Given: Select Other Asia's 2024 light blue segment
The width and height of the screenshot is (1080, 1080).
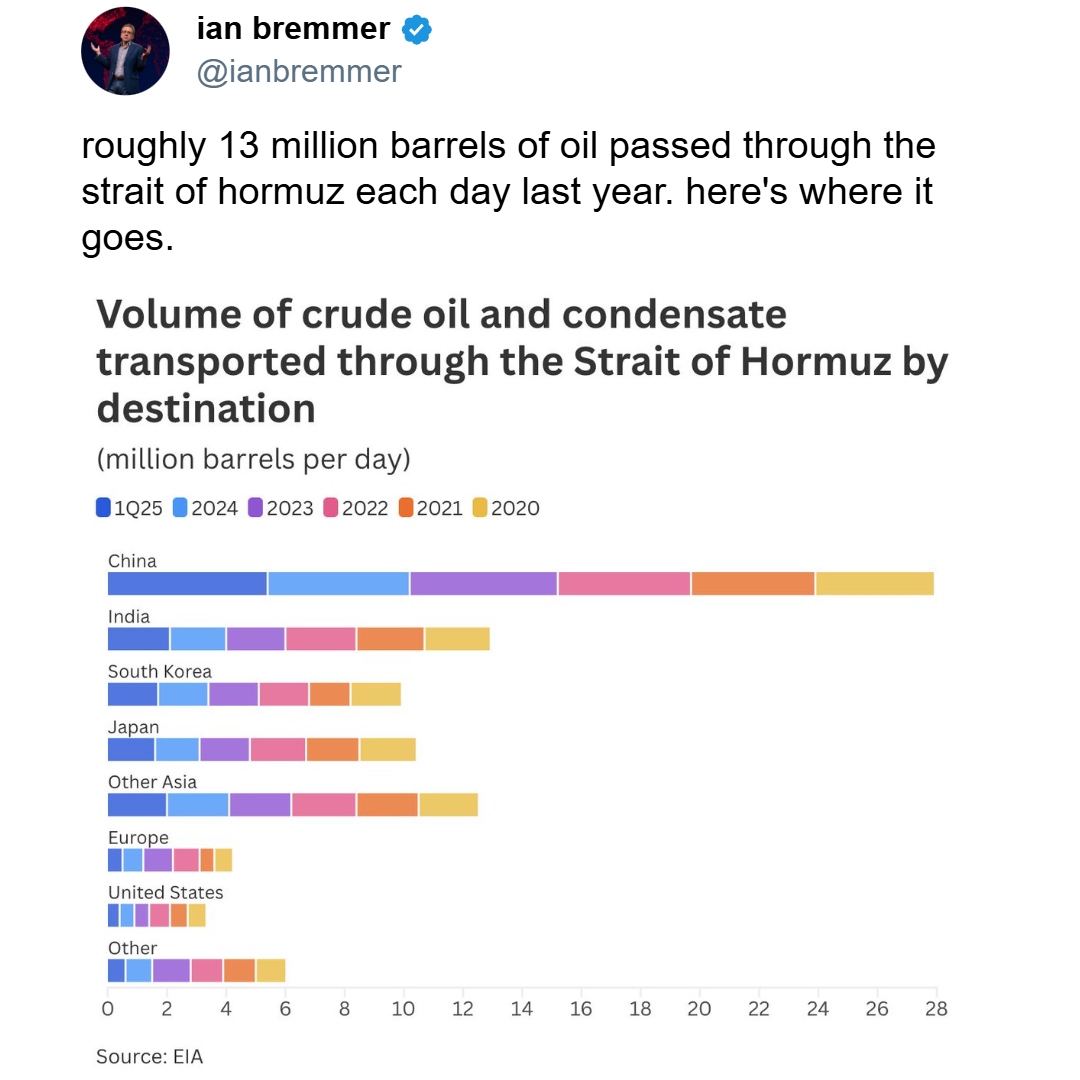Looking at the screenshot, I should pyautogui.click(x=198, y=804).
